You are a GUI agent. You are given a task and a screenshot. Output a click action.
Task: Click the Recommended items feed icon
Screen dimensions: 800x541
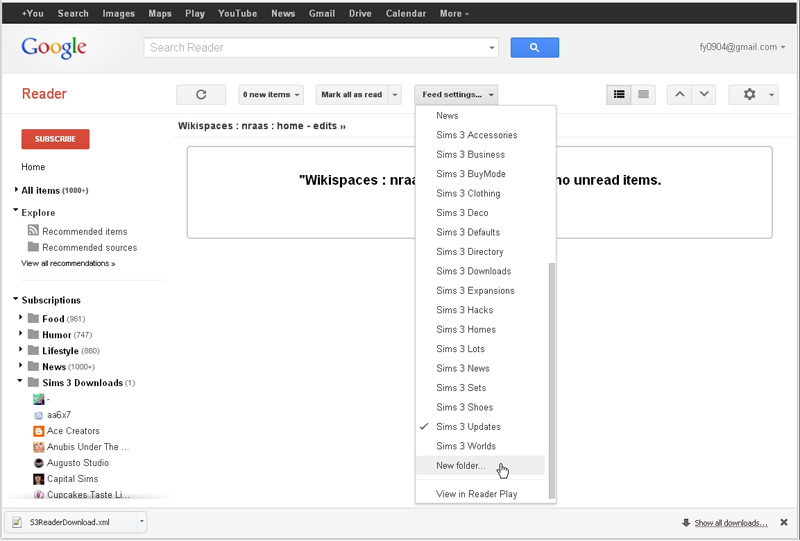pyautogui.click(x=33, y=231)
